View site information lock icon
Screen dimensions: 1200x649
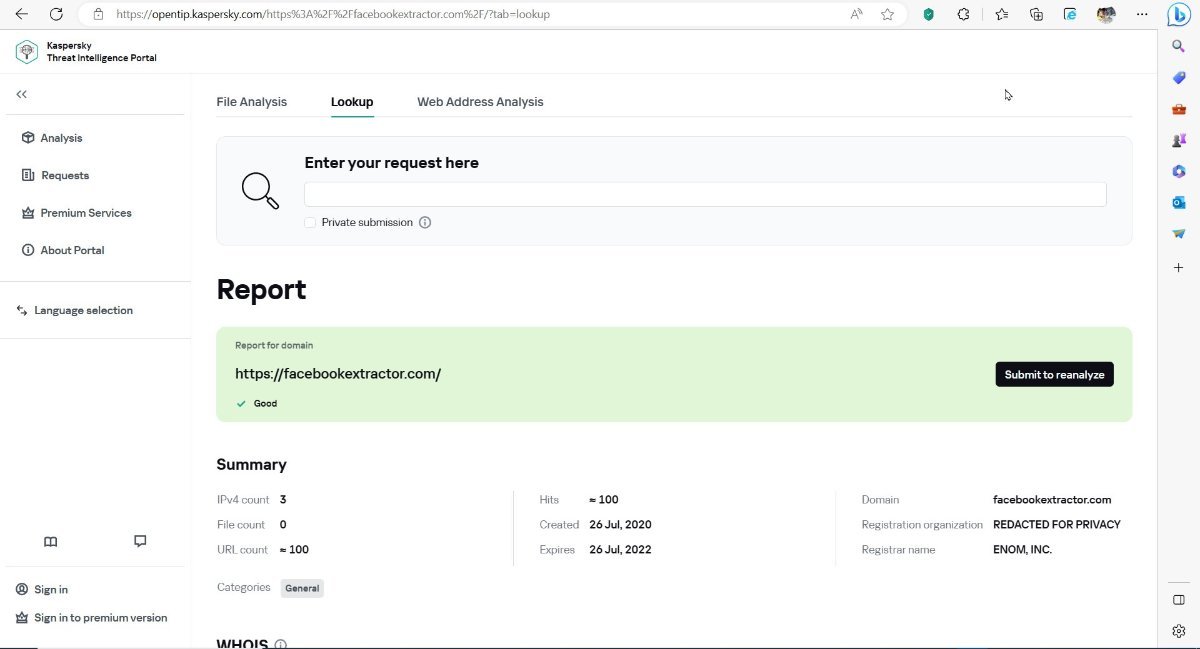(x=98, y=14)
